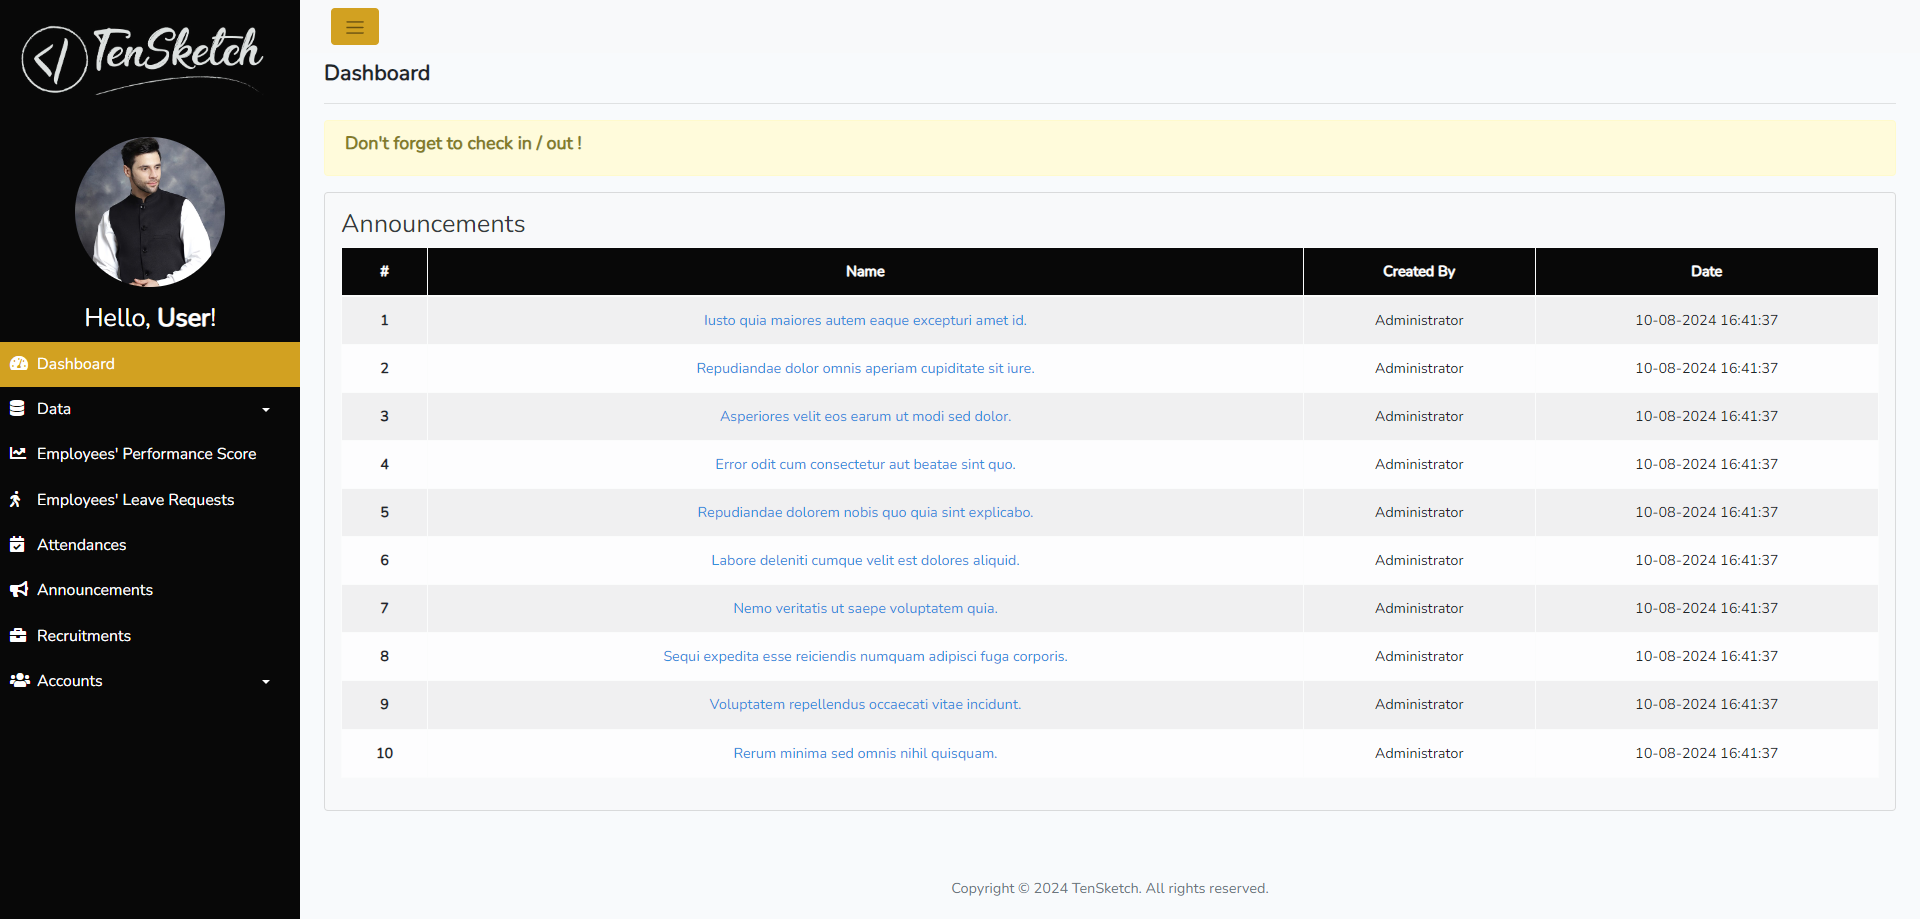Open announcement 'Labore deleniti cumque velit'
The image size is (1920, 919).
coord(865,560)
